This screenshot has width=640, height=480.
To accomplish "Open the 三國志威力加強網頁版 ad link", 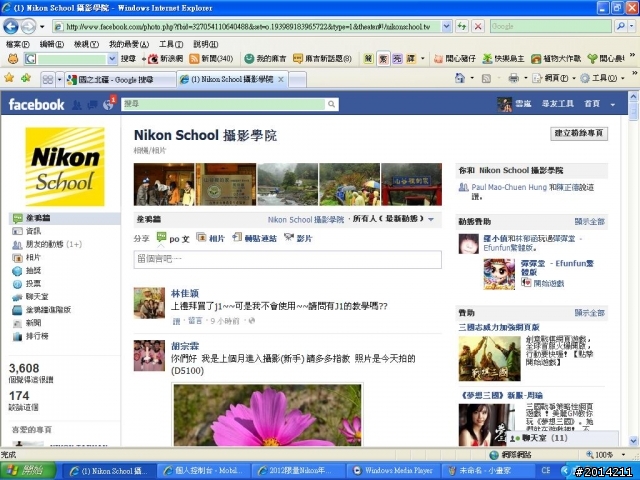I will (x=499, y=327).
